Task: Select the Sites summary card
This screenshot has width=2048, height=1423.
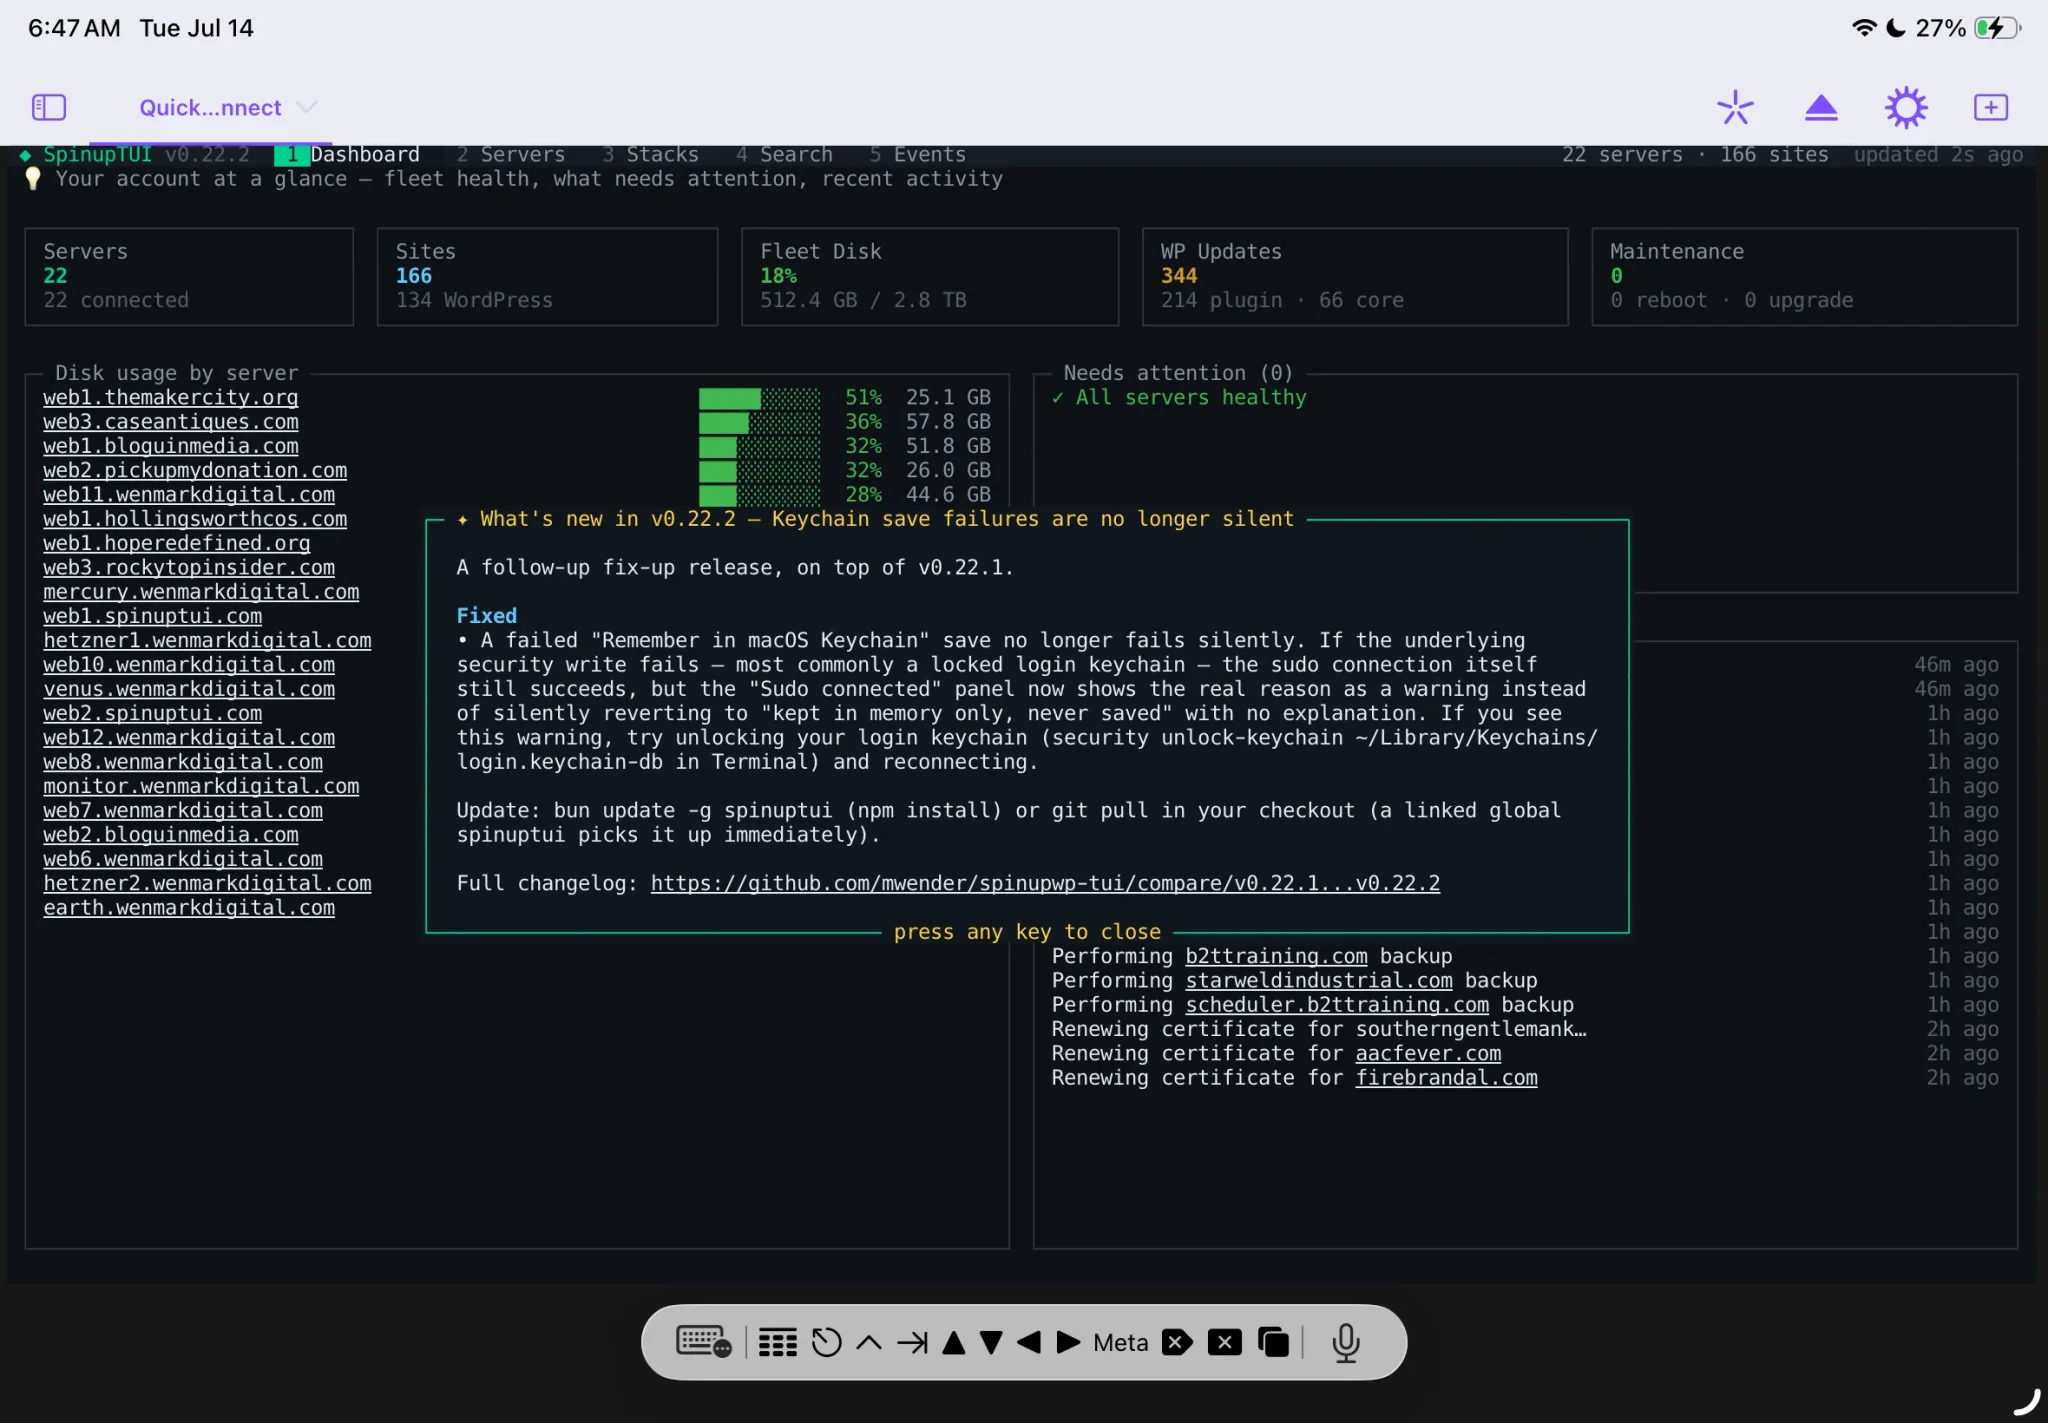Action: (547, 276)
